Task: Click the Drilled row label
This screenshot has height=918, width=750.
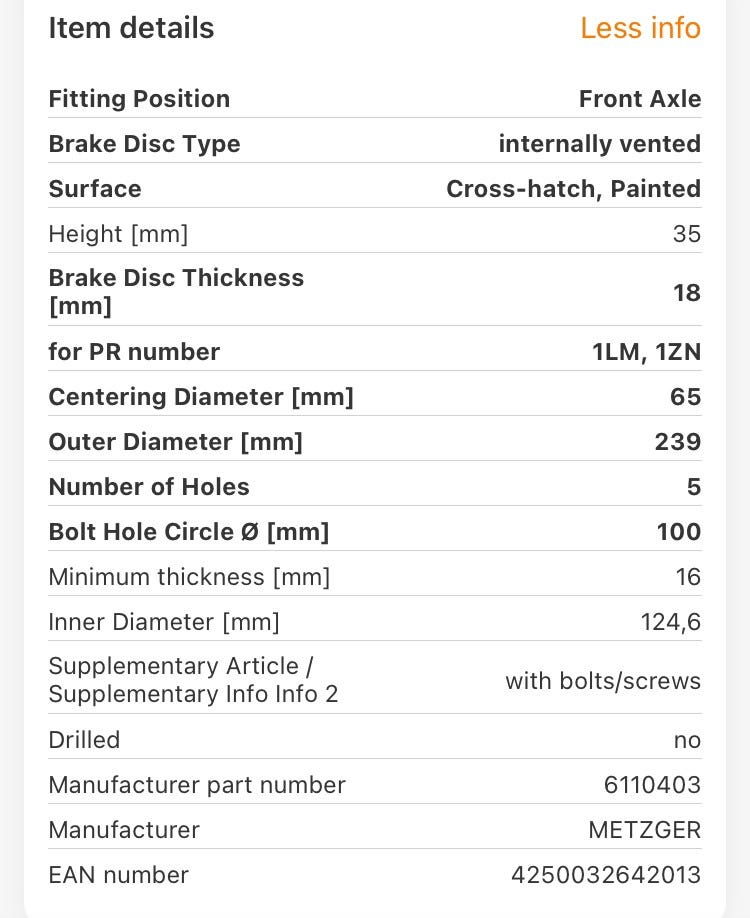Action: pos(84,740)
